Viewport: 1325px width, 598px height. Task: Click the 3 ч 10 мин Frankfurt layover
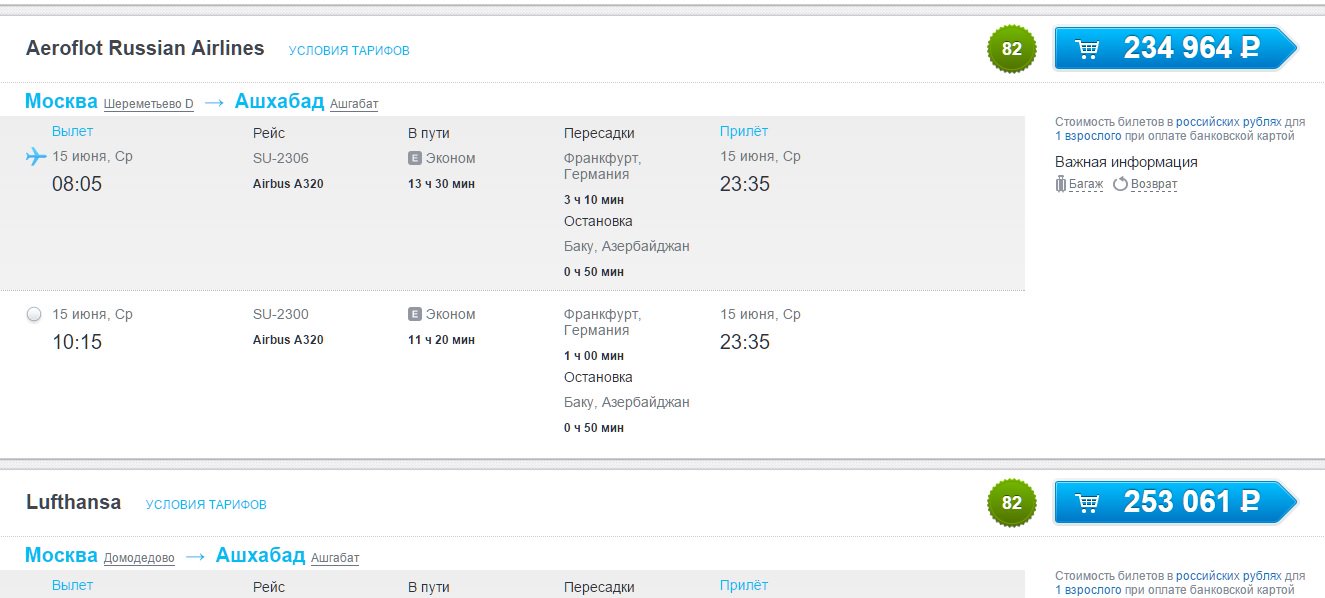(594, 200)
